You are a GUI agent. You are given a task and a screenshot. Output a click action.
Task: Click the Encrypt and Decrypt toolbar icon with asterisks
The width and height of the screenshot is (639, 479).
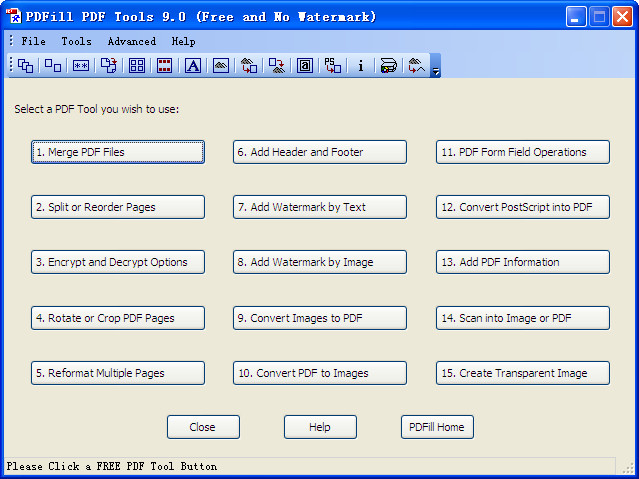tap(81, 66)
